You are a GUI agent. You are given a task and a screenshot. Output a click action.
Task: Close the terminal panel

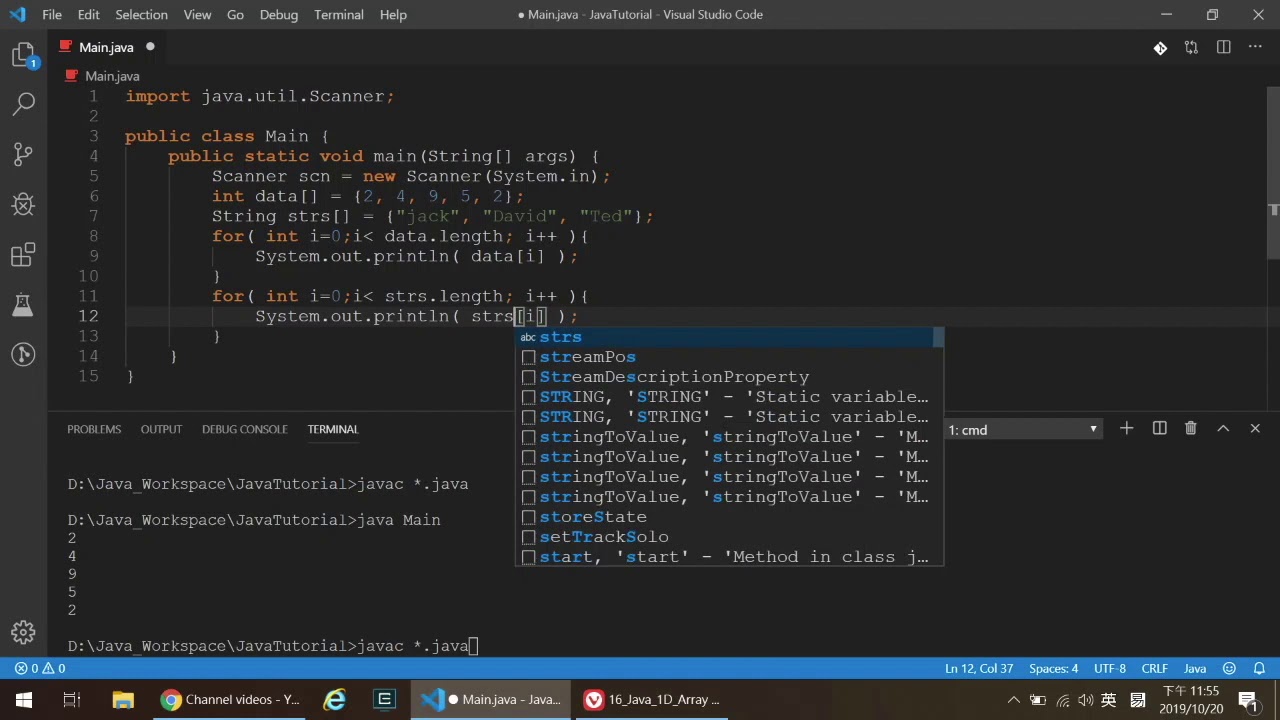(x=1255, y=428)
